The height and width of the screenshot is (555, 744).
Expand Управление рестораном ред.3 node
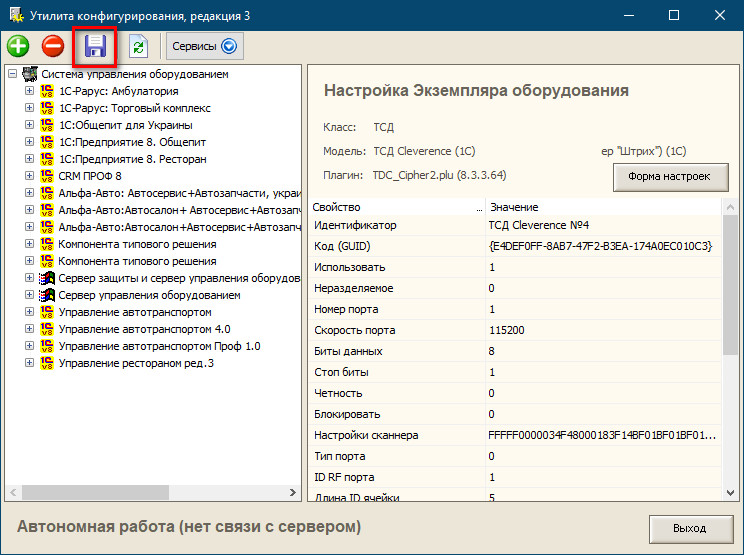pyautogui.click(x=29, y=363)
